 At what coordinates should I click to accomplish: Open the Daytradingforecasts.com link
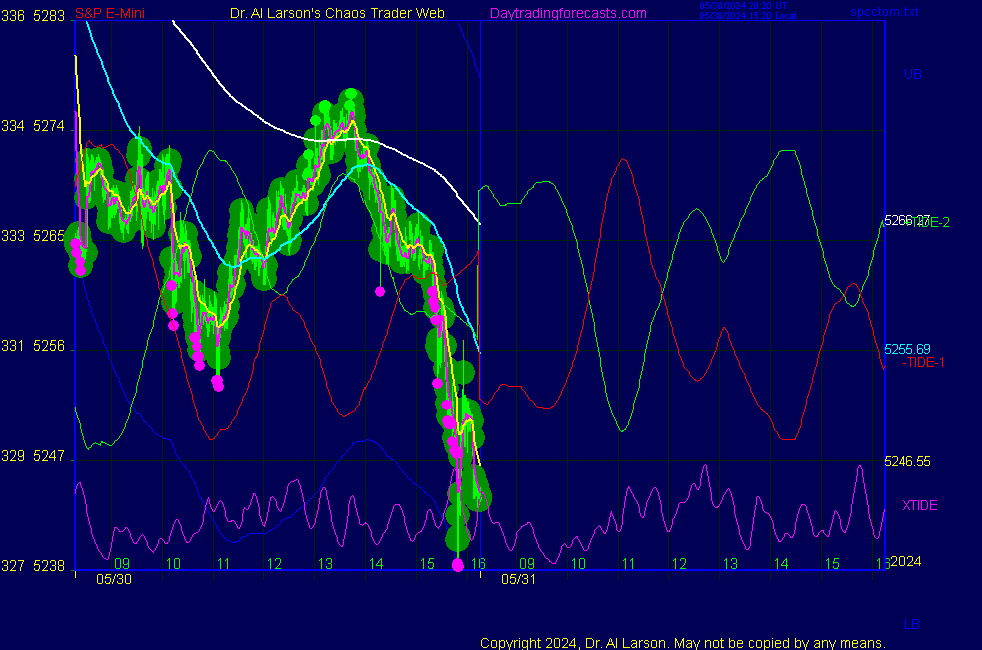pyautogui.click(x=567, y=13)
